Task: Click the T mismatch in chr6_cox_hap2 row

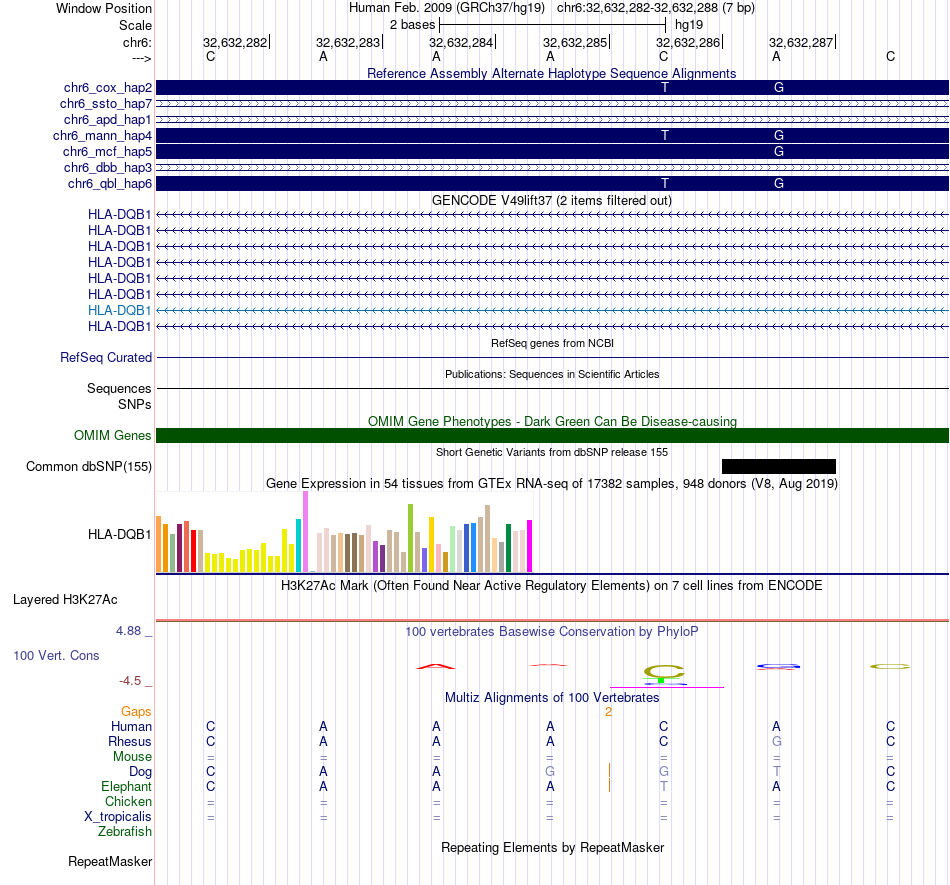Action: pos(665,88)
